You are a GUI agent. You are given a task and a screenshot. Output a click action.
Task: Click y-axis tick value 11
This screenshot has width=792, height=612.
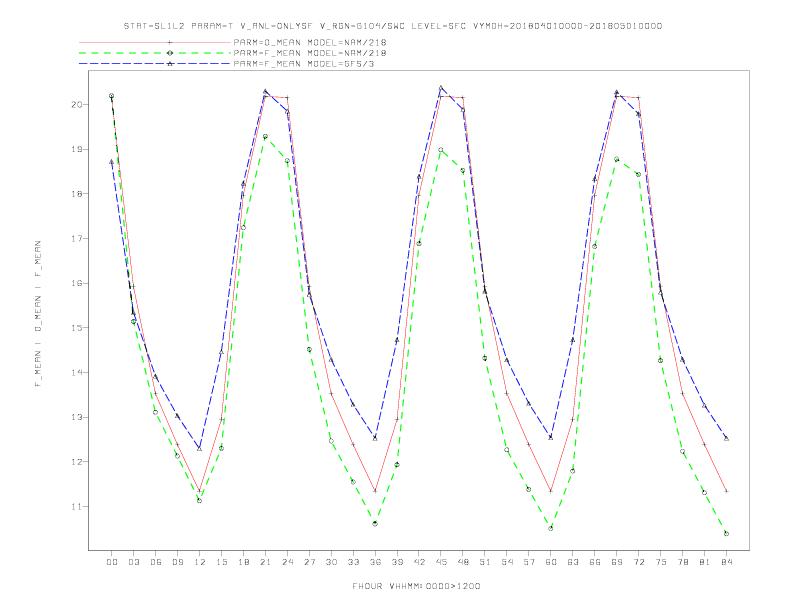(77, 506)
